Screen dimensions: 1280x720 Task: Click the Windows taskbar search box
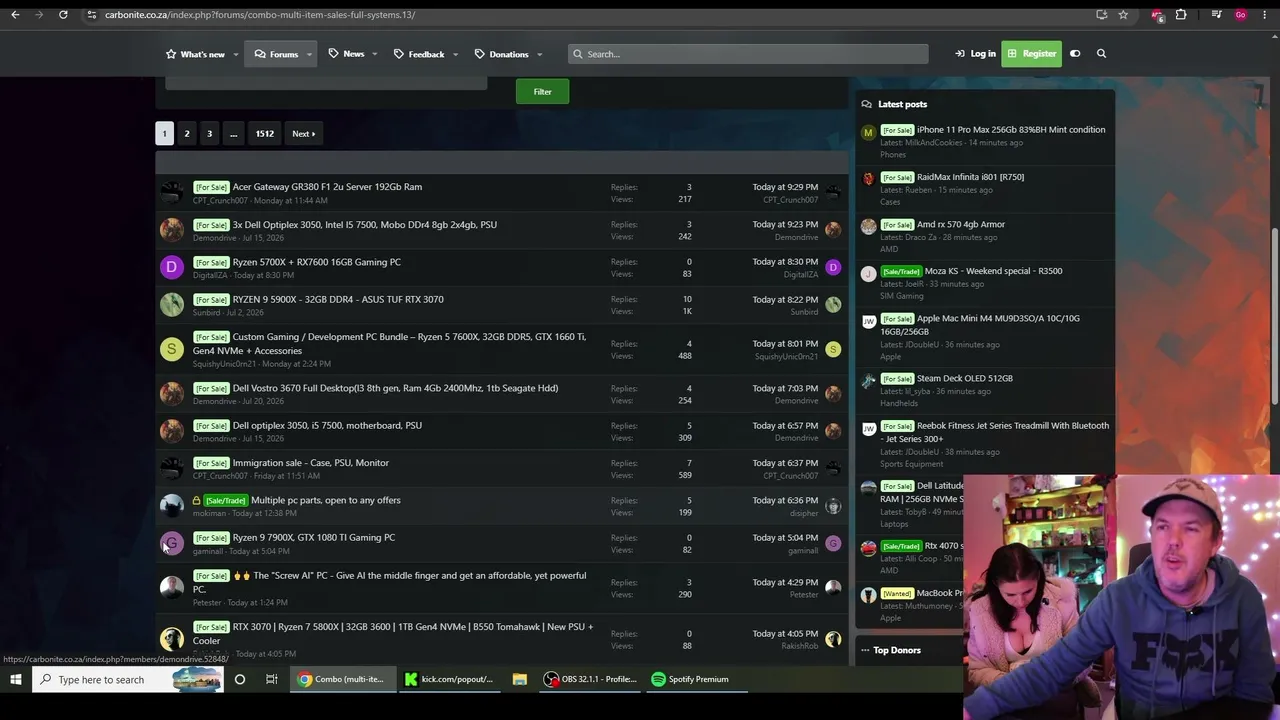click(128, 680)
